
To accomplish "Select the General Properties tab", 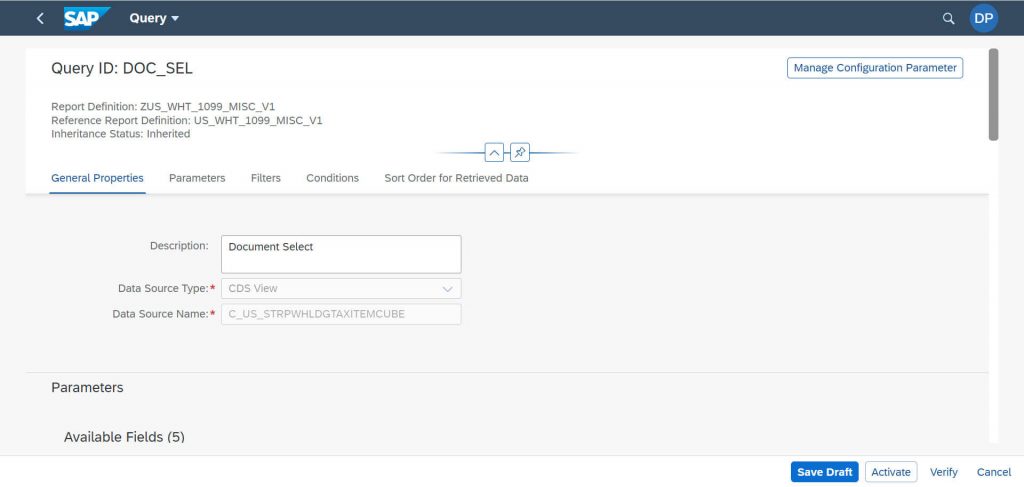I will tap(97, 178).
